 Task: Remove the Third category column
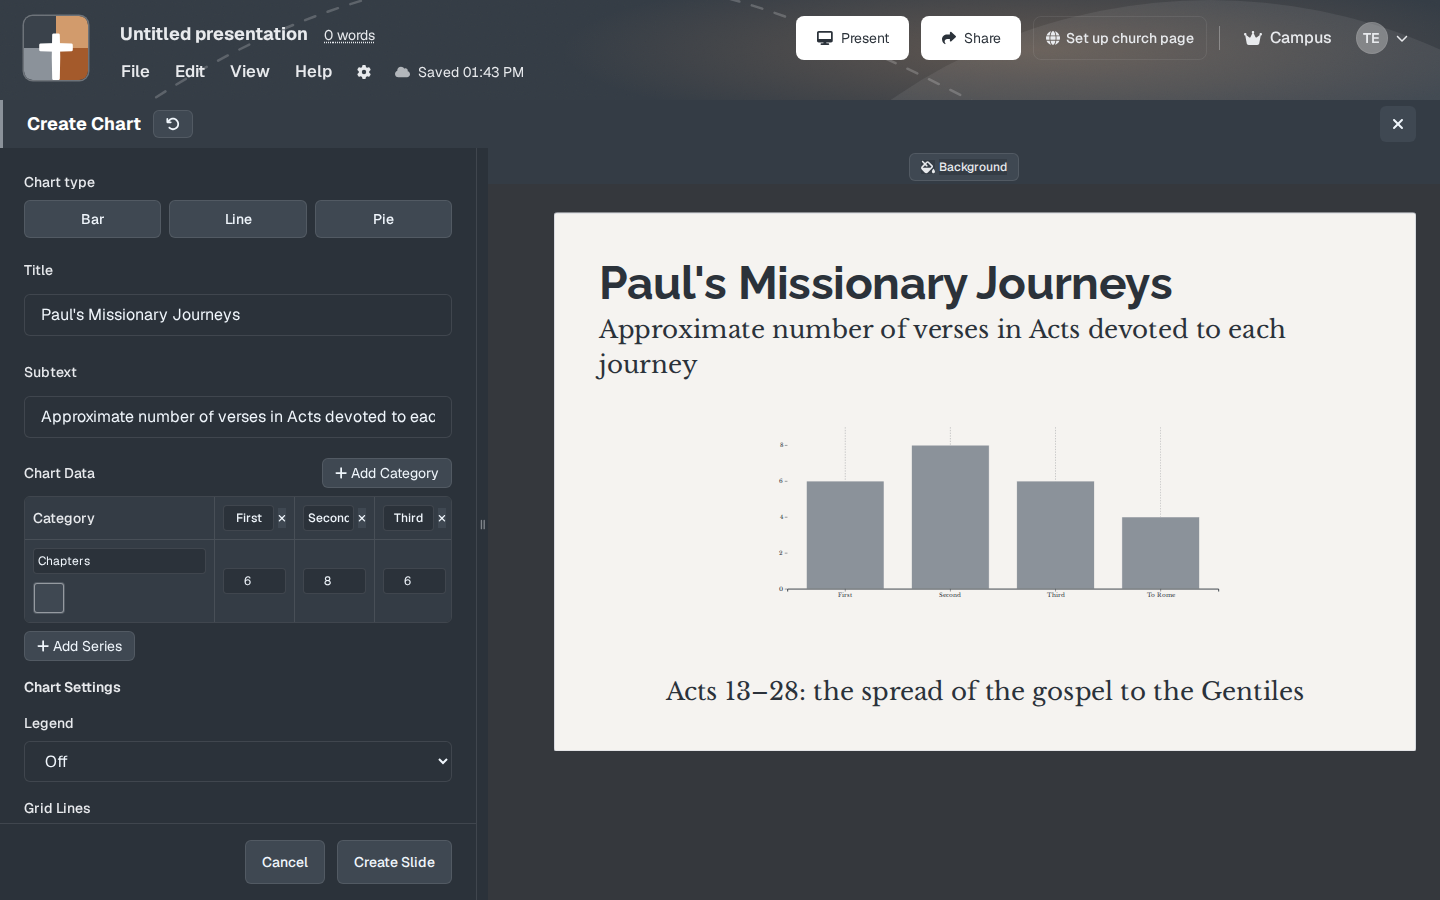click(442, 518)
